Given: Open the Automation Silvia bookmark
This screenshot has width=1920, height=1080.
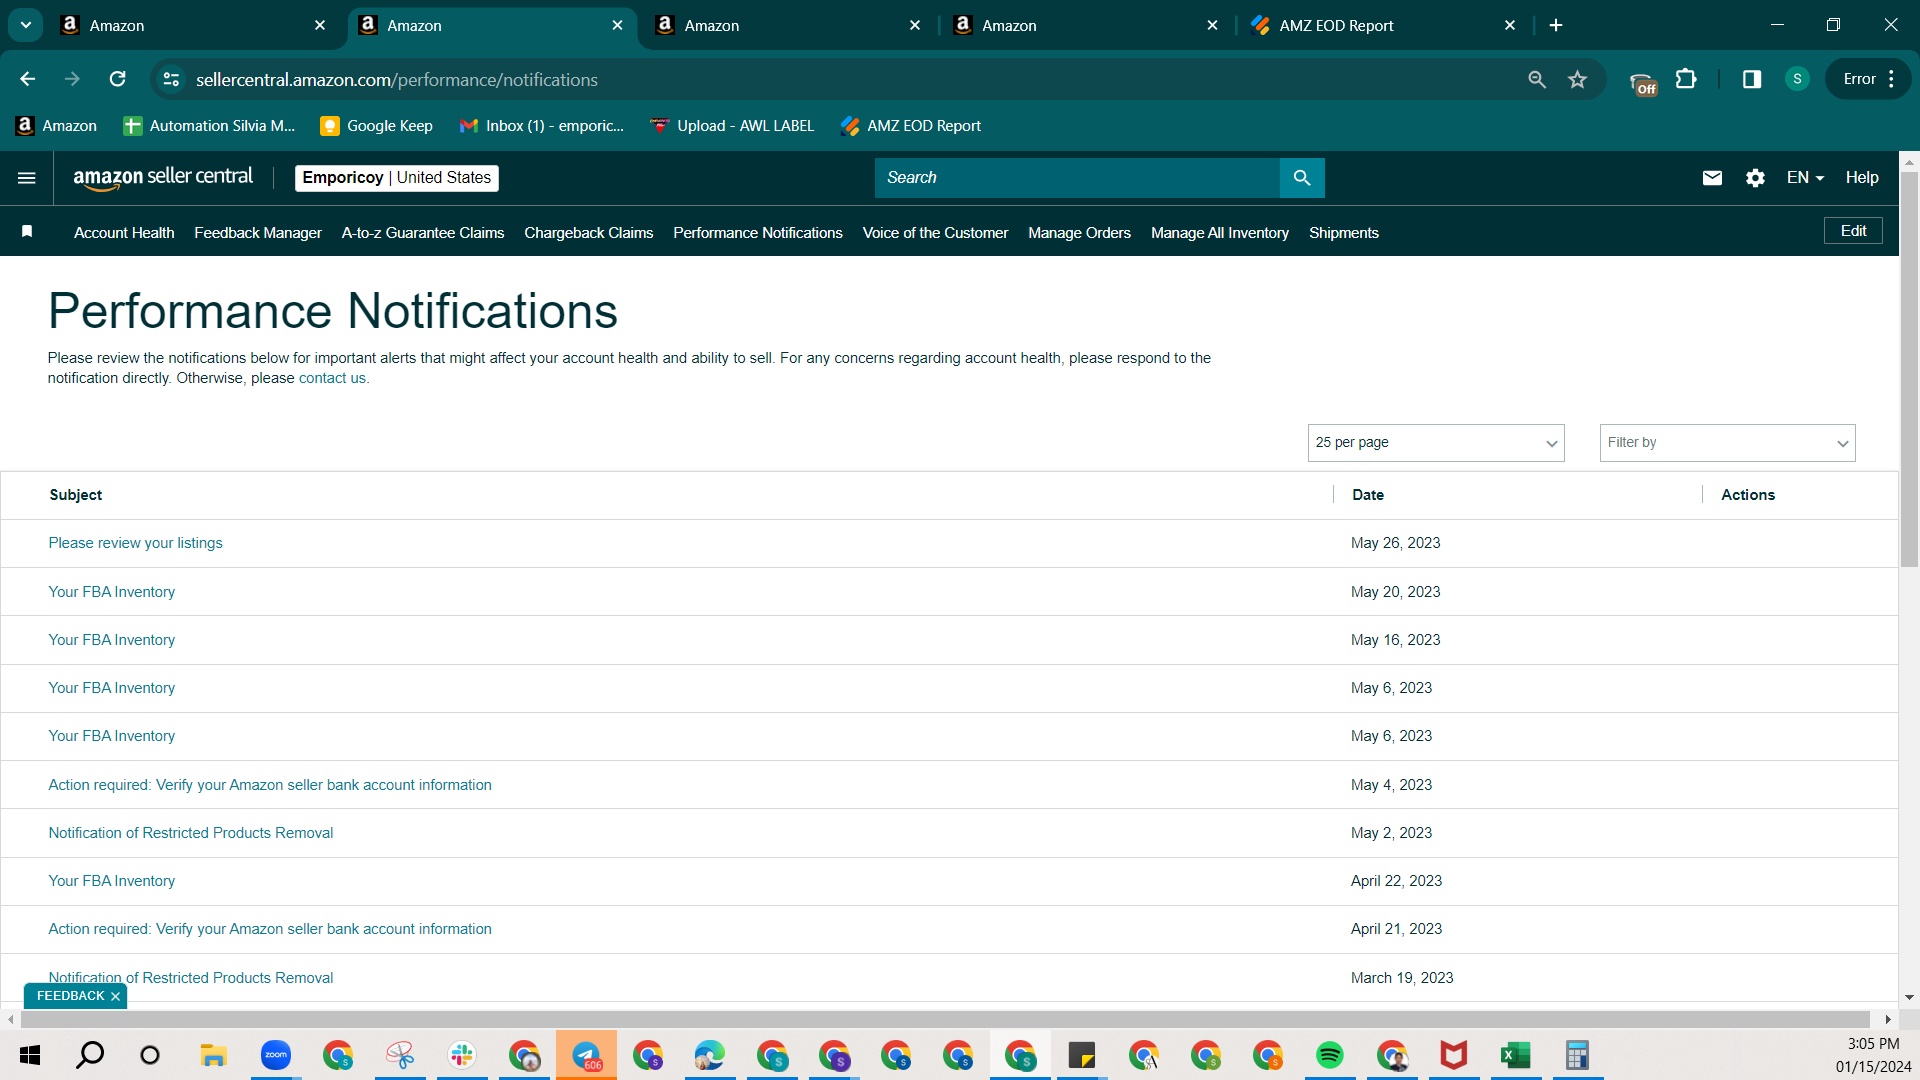Looking at the screenshot, I should [209, 126].
